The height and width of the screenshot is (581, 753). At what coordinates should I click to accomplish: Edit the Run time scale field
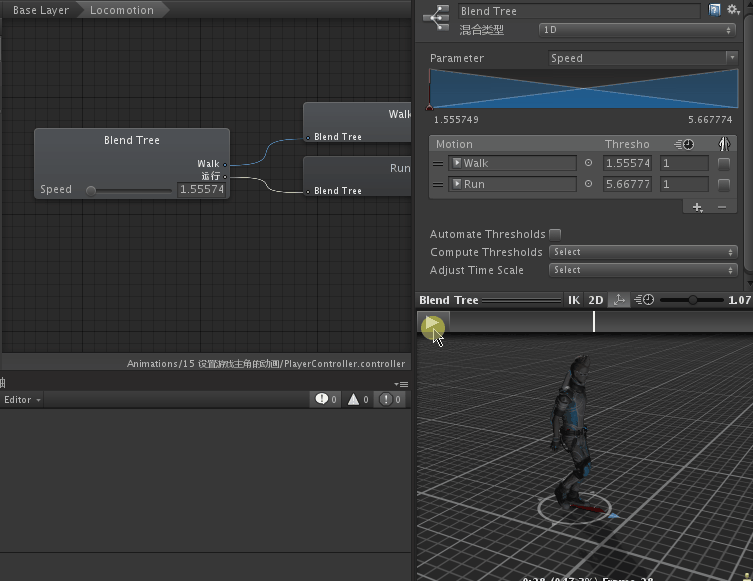[x=684, y=184]
